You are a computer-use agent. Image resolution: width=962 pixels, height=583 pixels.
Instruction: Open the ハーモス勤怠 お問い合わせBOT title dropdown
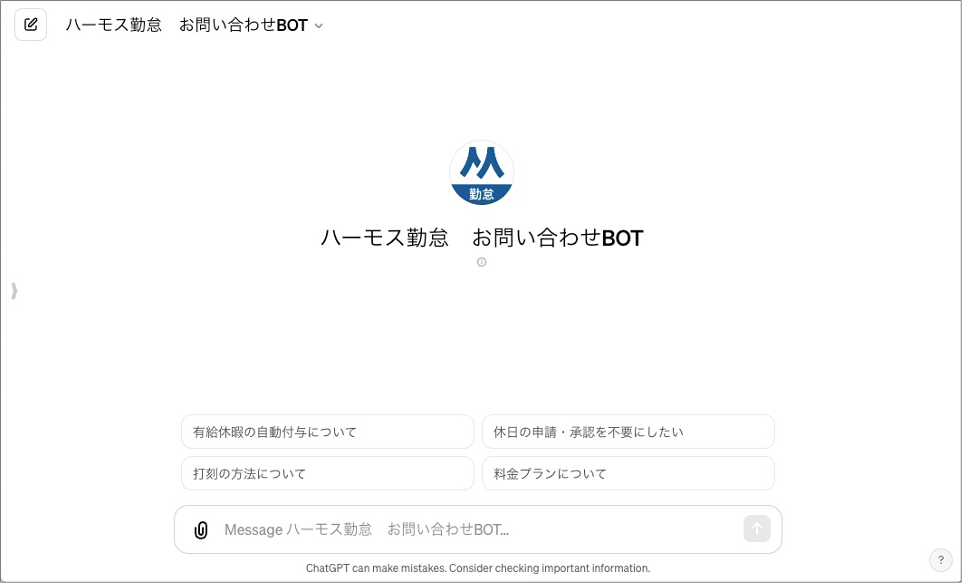click(x=194, y=25)
